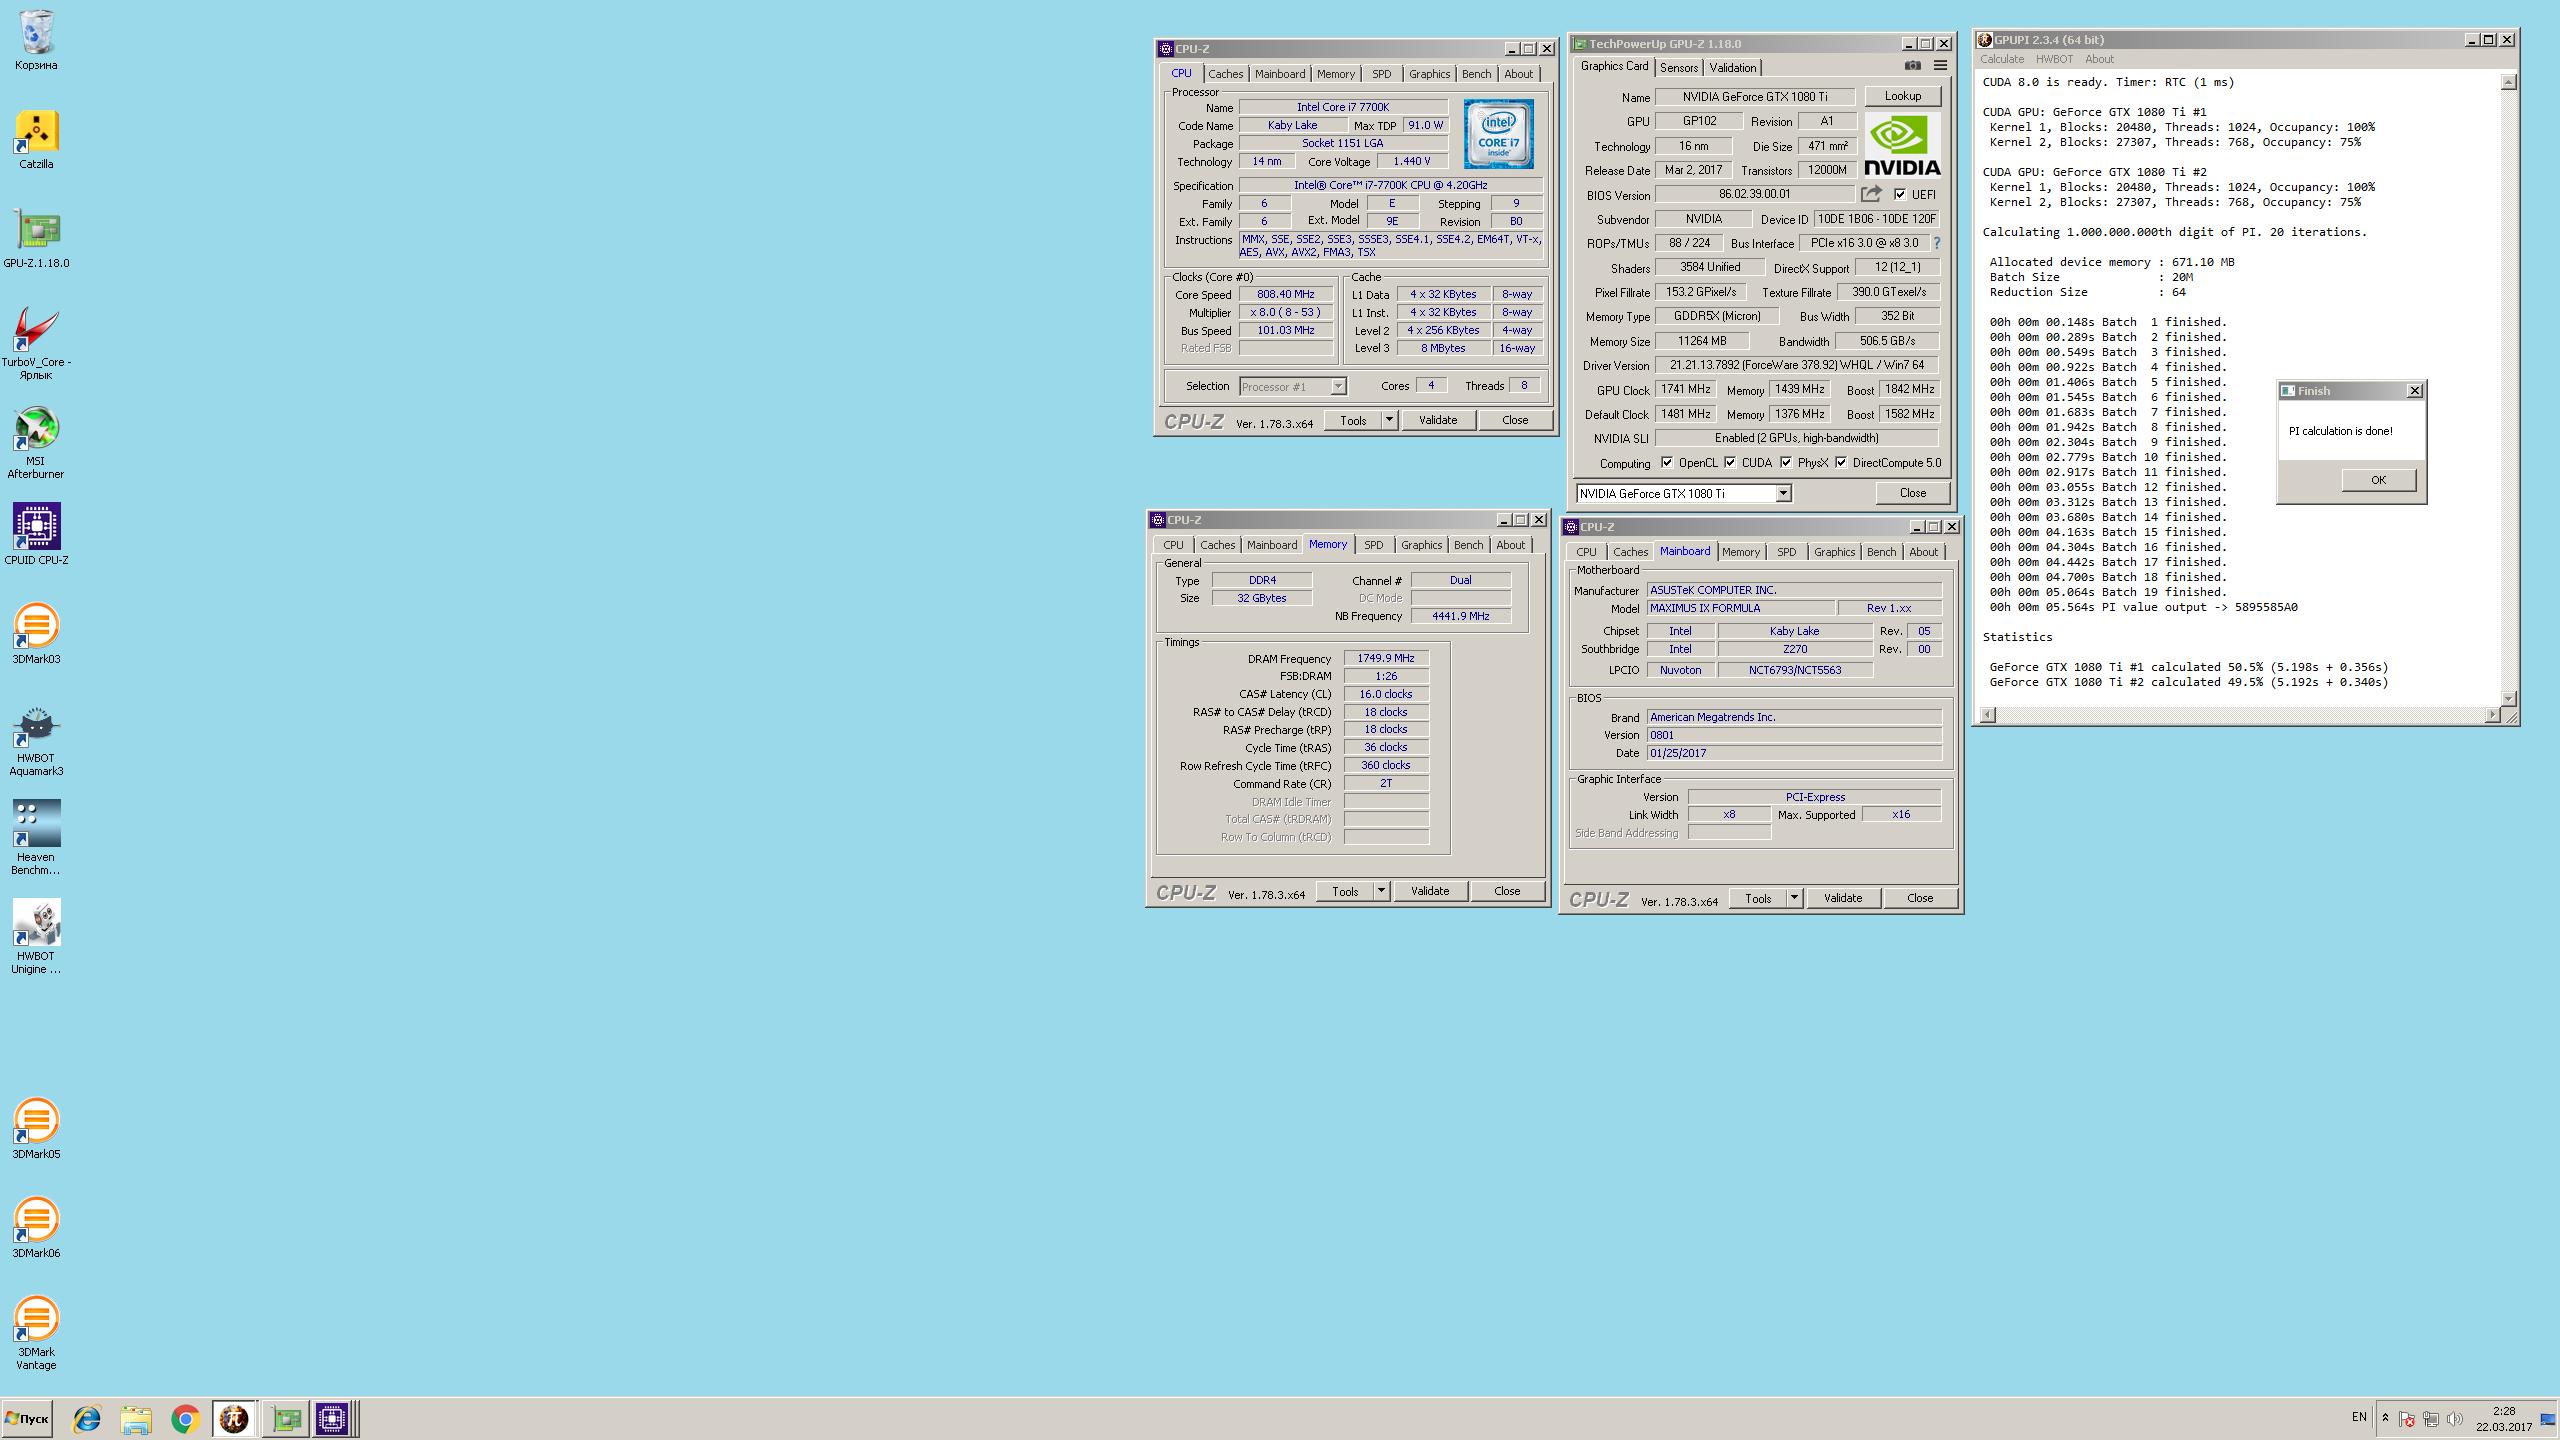Open the GPU-Z.1.18.0 desktop icon
The width and height of the screenshot is (2560, 1440).
coord(36,239)
